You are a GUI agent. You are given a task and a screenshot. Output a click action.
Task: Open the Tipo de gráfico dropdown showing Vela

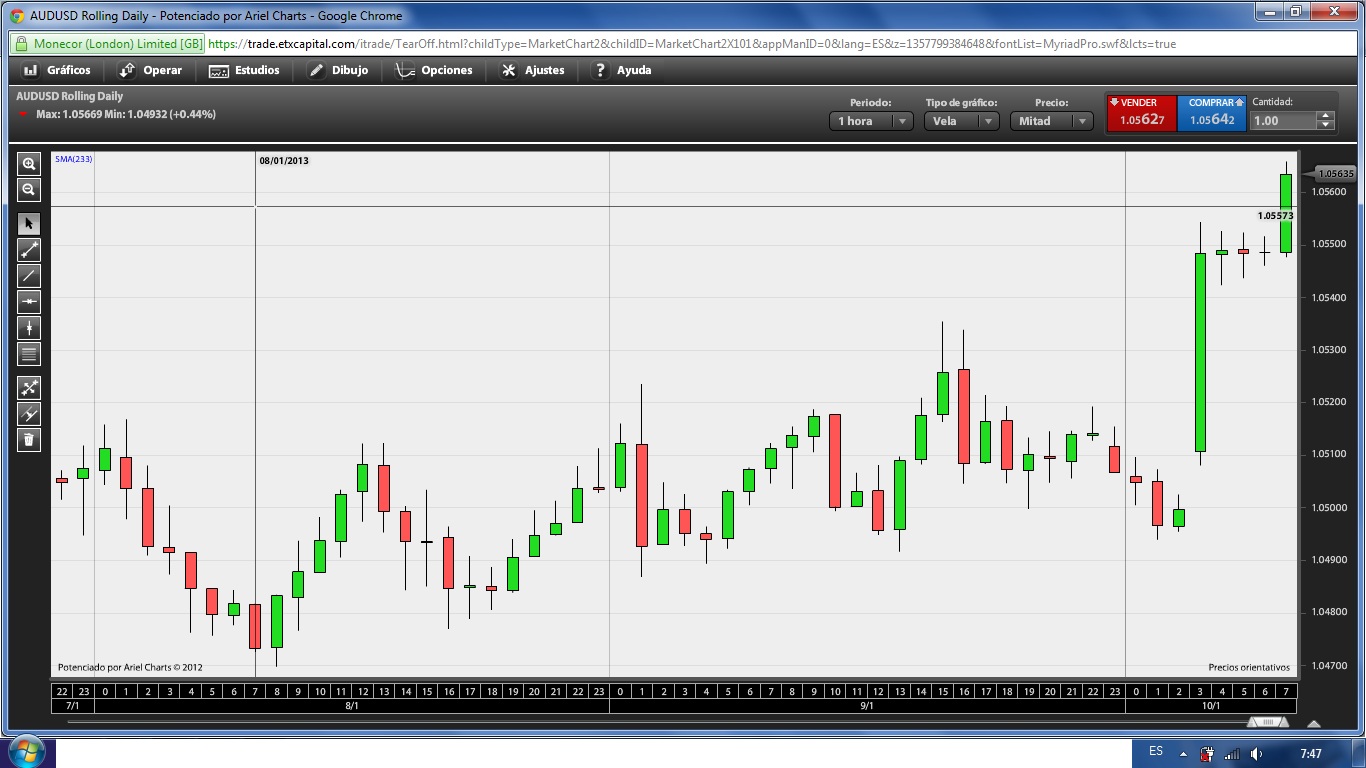[961, 121]
